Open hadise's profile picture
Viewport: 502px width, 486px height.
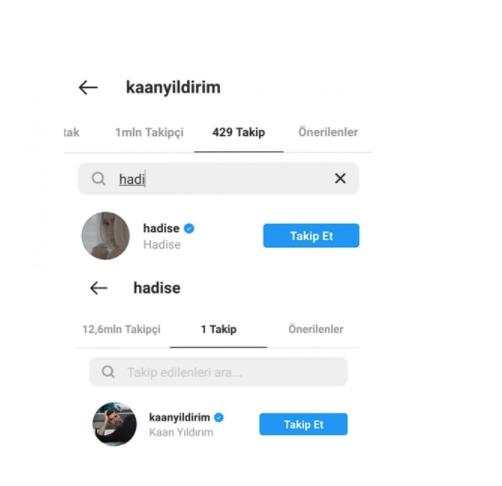[x=106, y=236]
